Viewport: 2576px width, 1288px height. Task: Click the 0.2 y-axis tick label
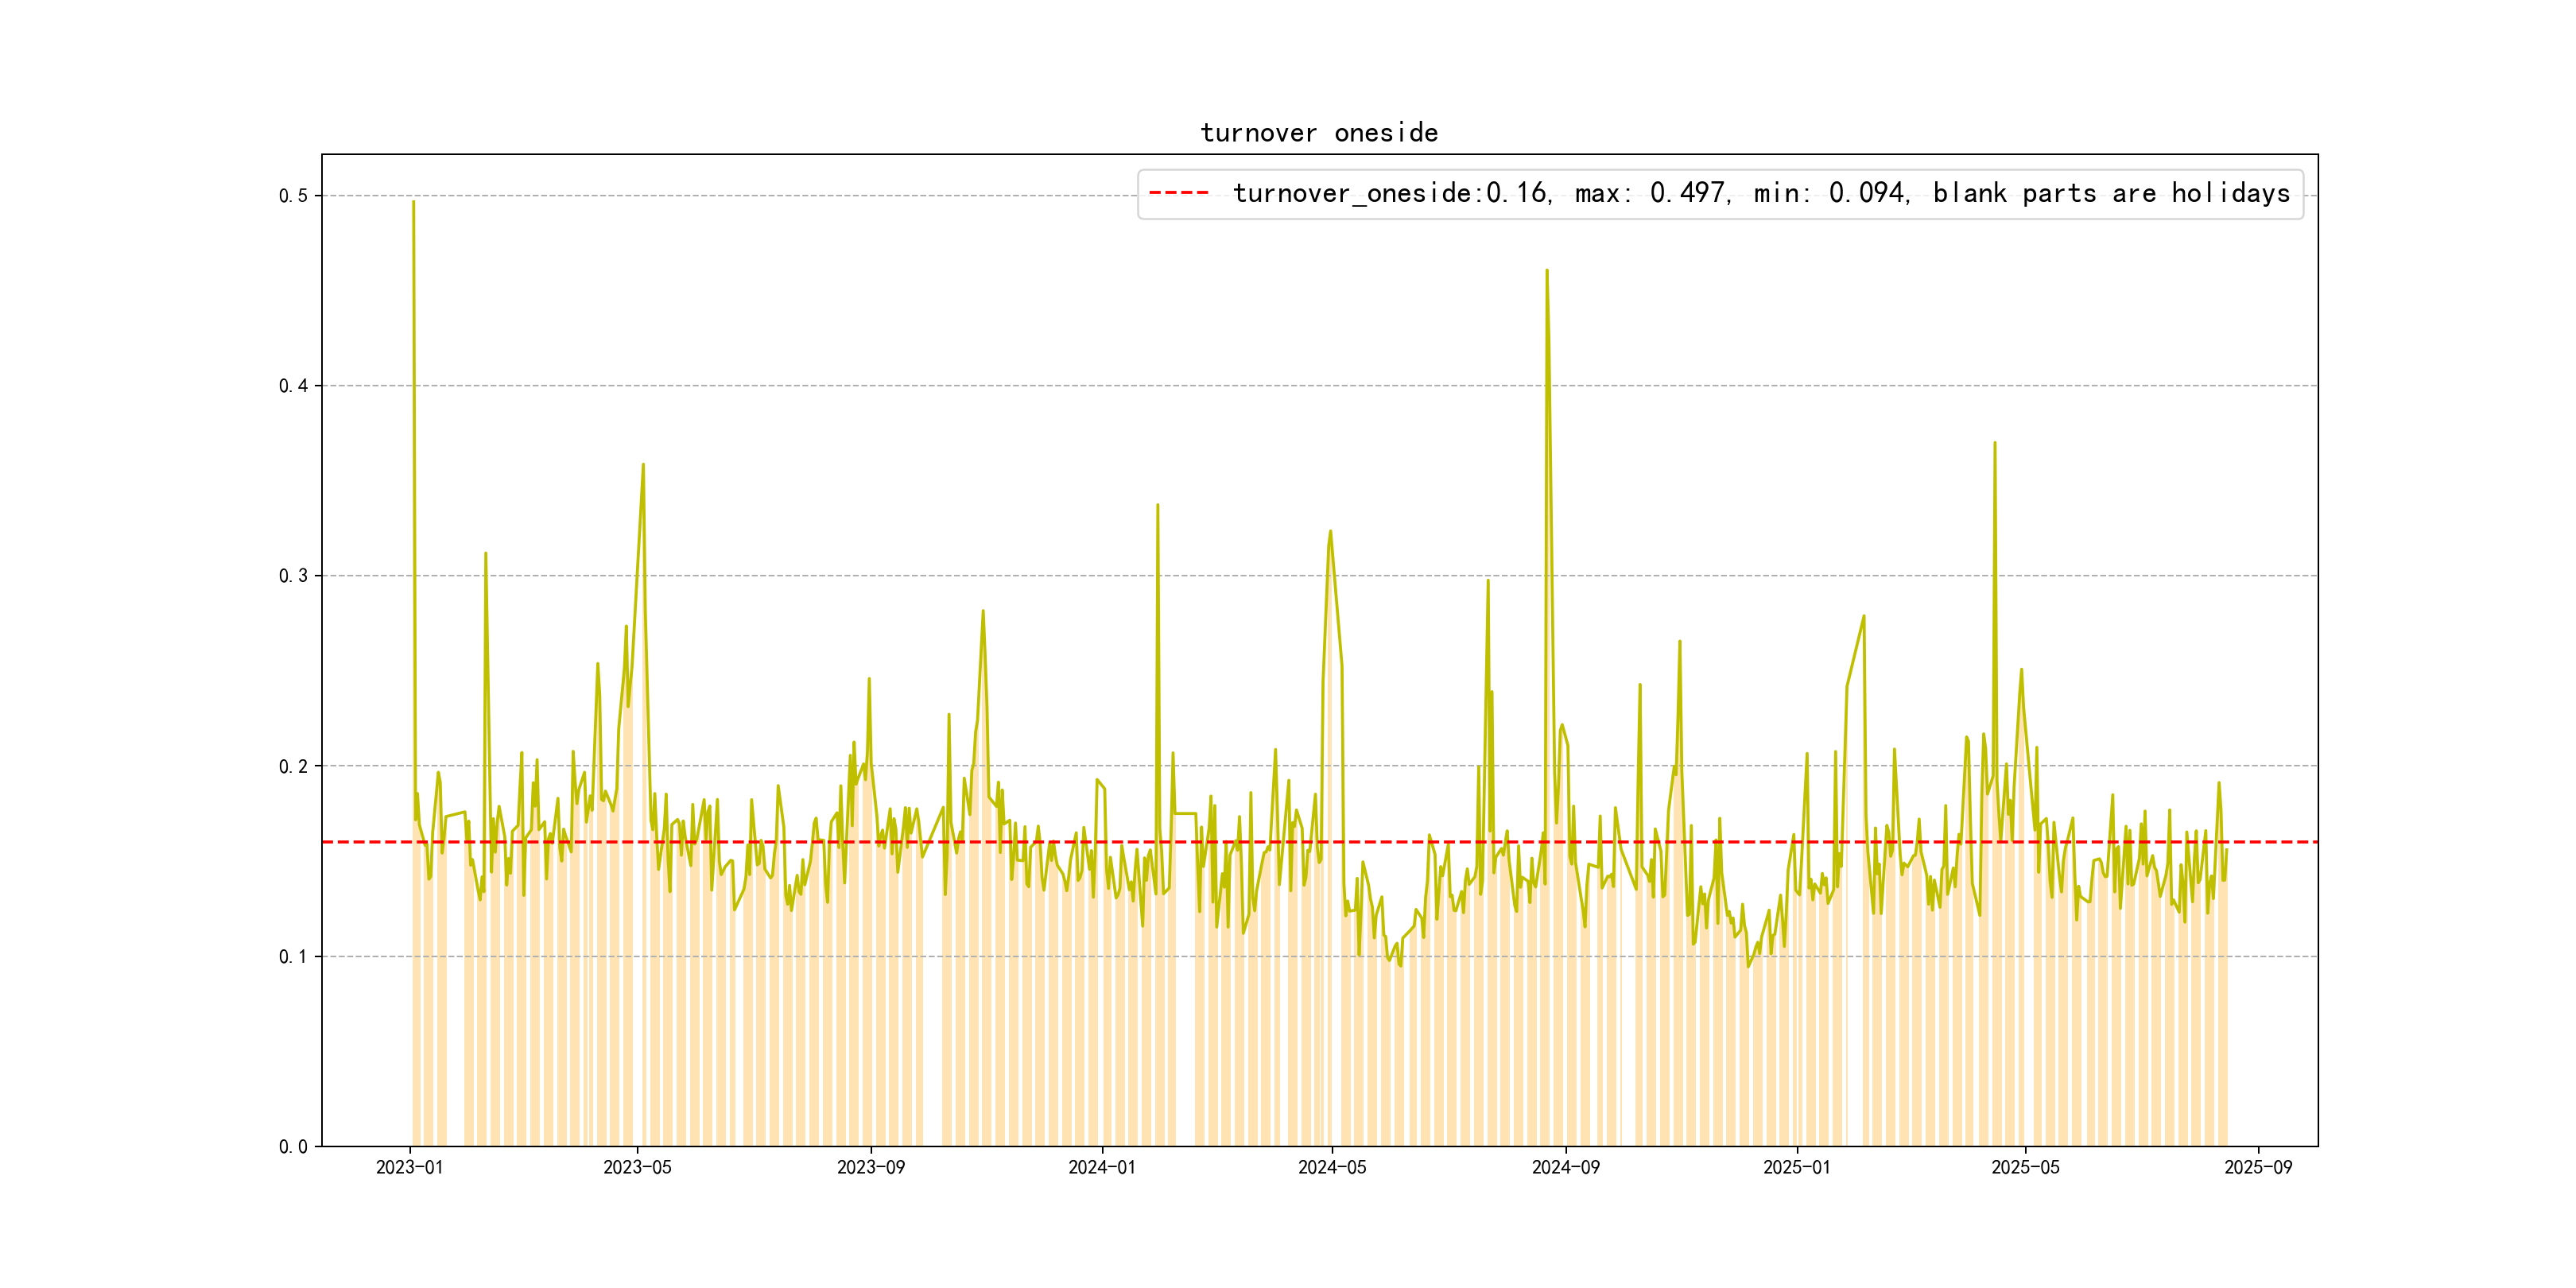293,767
